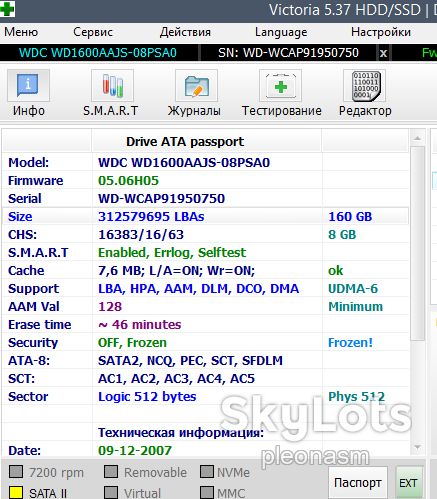The image size is (437, 499).
Task: Open the Language menu
Action: [x=281, y=32]
